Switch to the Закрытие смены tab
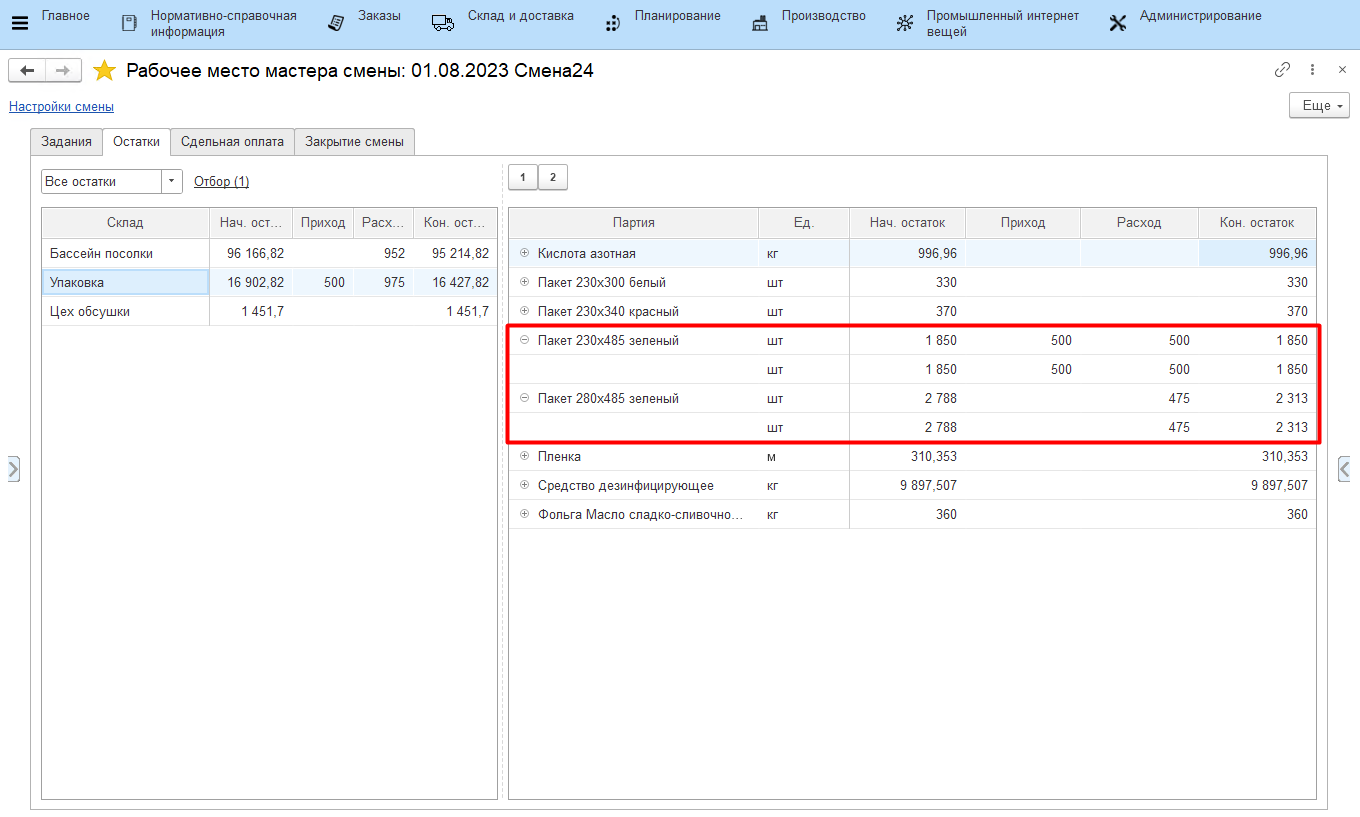1360x817 pixels. (354, 142)
